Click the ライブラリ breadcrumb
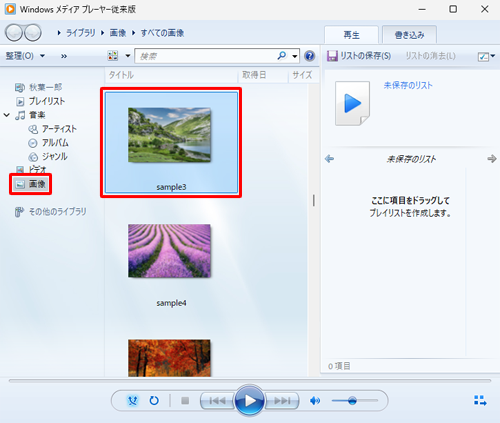 point(81,33)
